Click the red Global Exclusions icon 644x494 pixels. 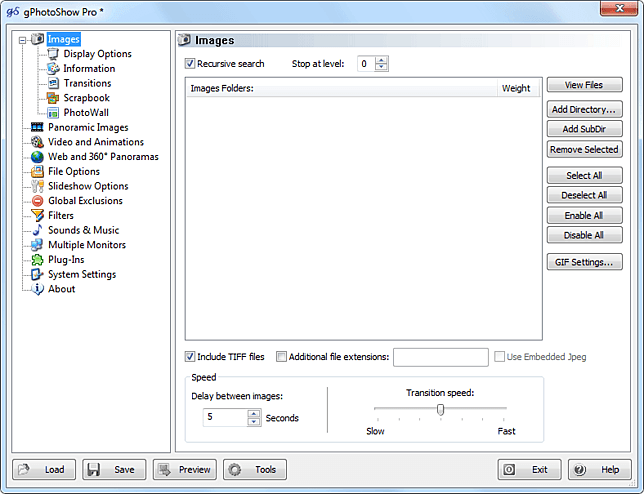click(37, 201)
